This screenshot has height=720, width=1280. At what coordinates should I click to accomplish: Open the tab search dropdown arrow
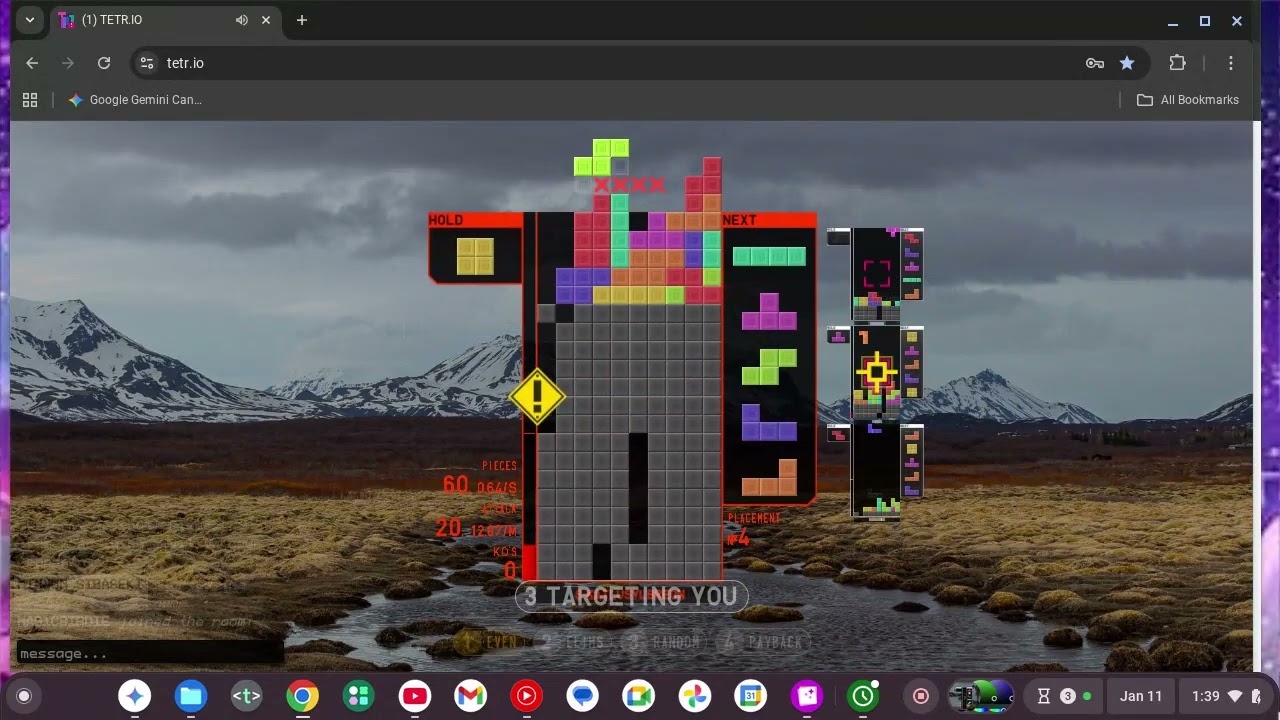30,20
